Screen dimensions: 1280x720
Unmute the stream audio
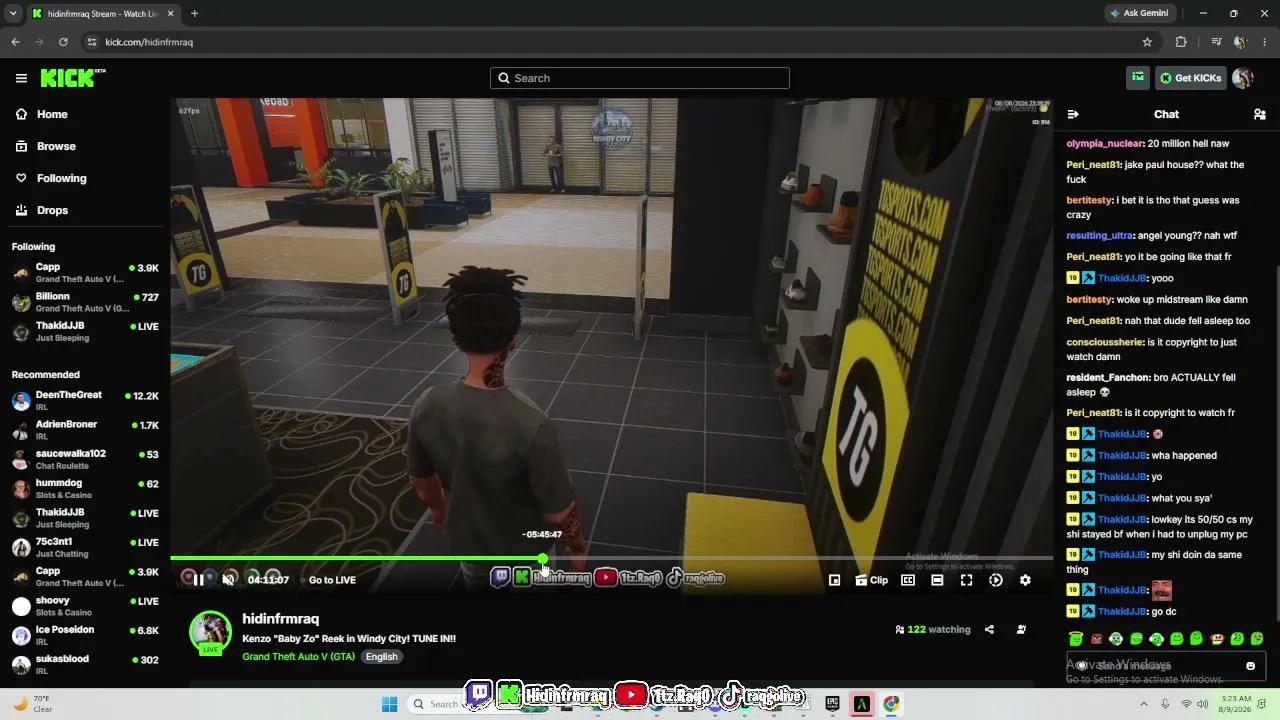229,580
